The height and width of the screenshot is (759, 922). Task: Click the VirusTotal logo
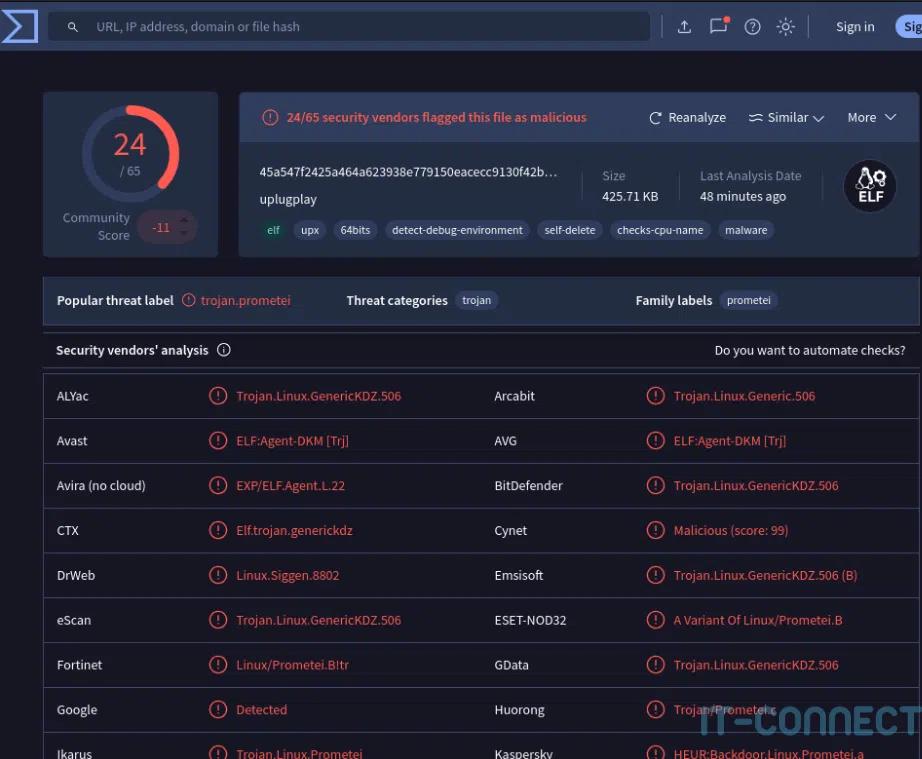tap(19, 27)
